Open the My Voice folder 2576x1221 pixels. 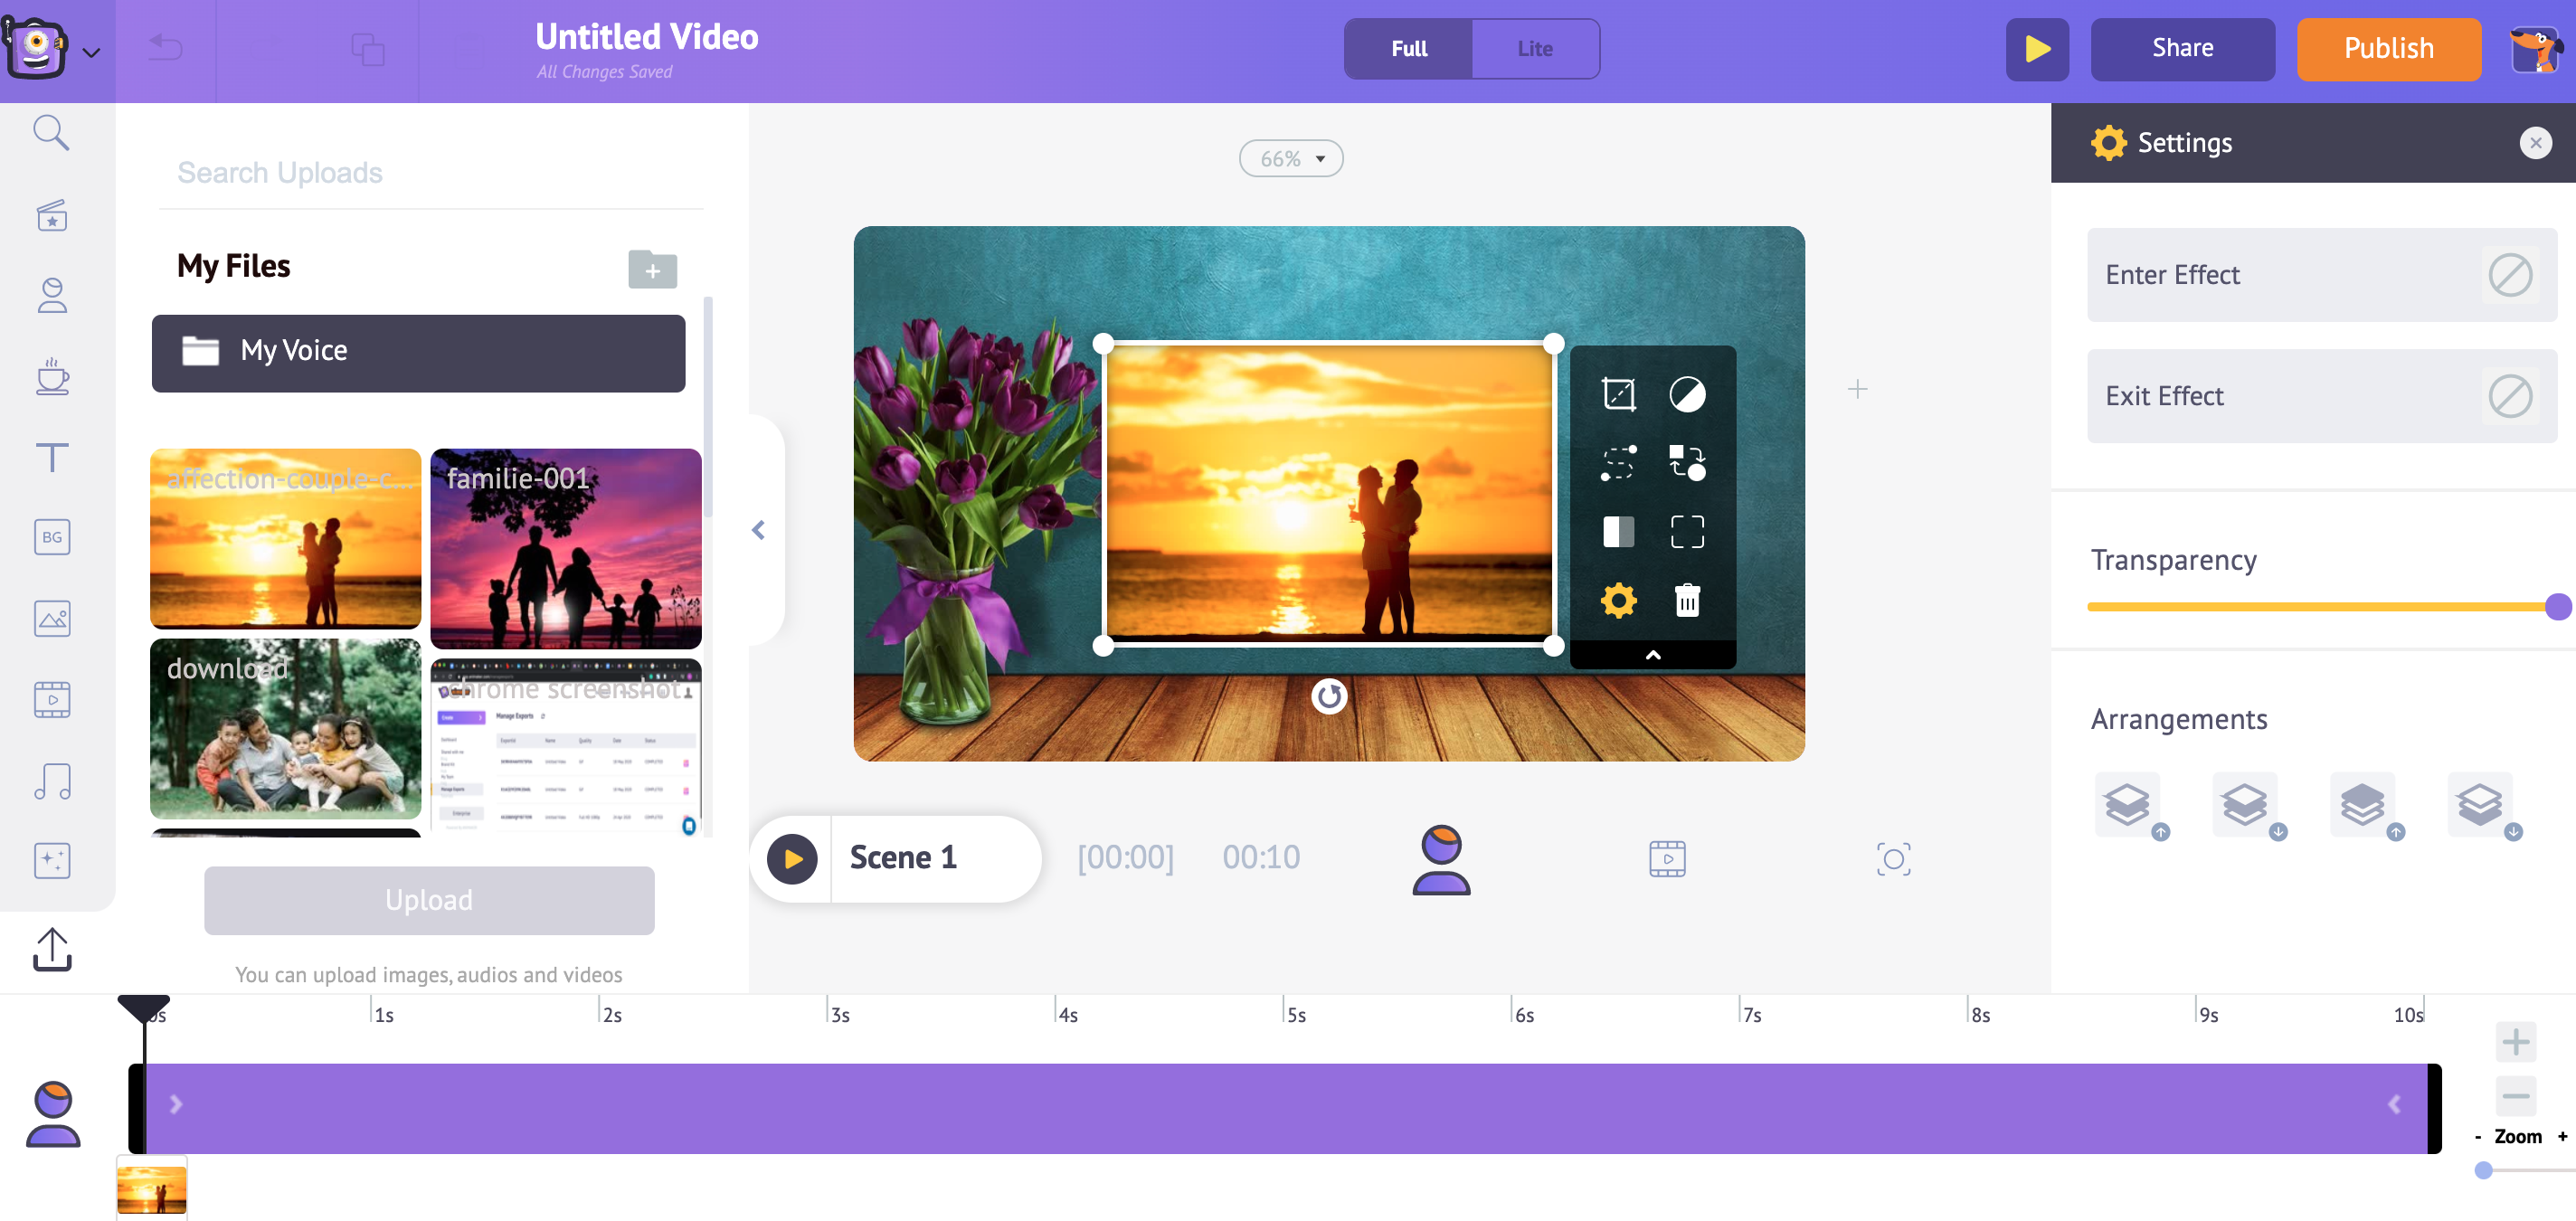418,352
